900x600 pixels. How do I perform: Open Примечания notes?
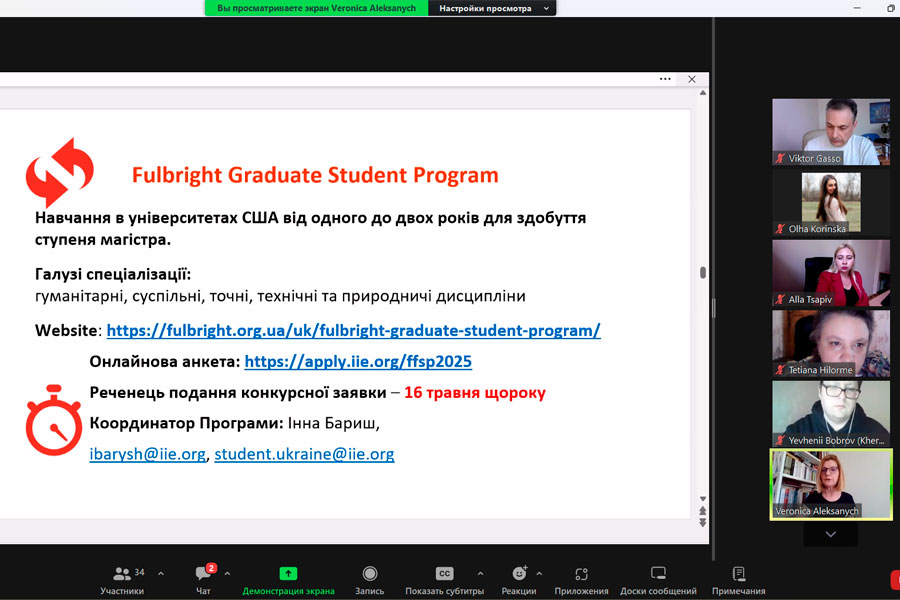pyautogui.click(x=739, y=580)
